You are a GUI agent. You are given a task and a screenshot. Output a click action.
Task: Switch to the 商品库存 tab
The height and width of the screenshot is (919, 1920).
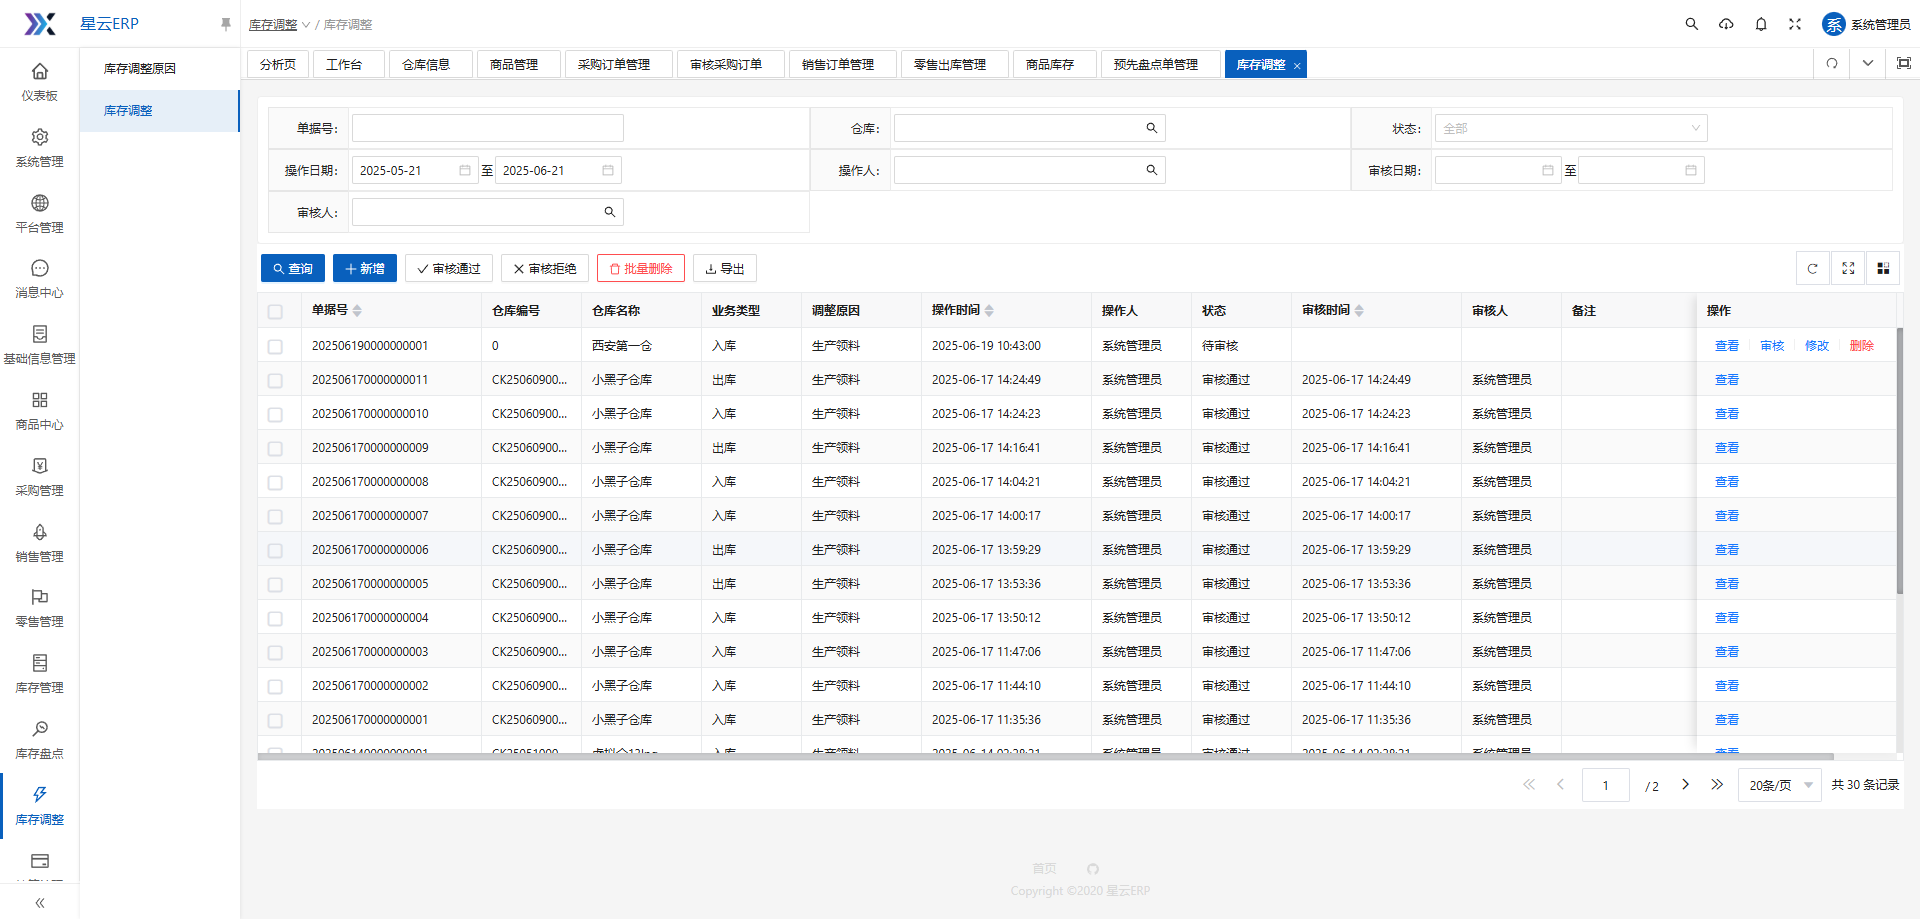pyautogui.click(x=1049, y=64)
